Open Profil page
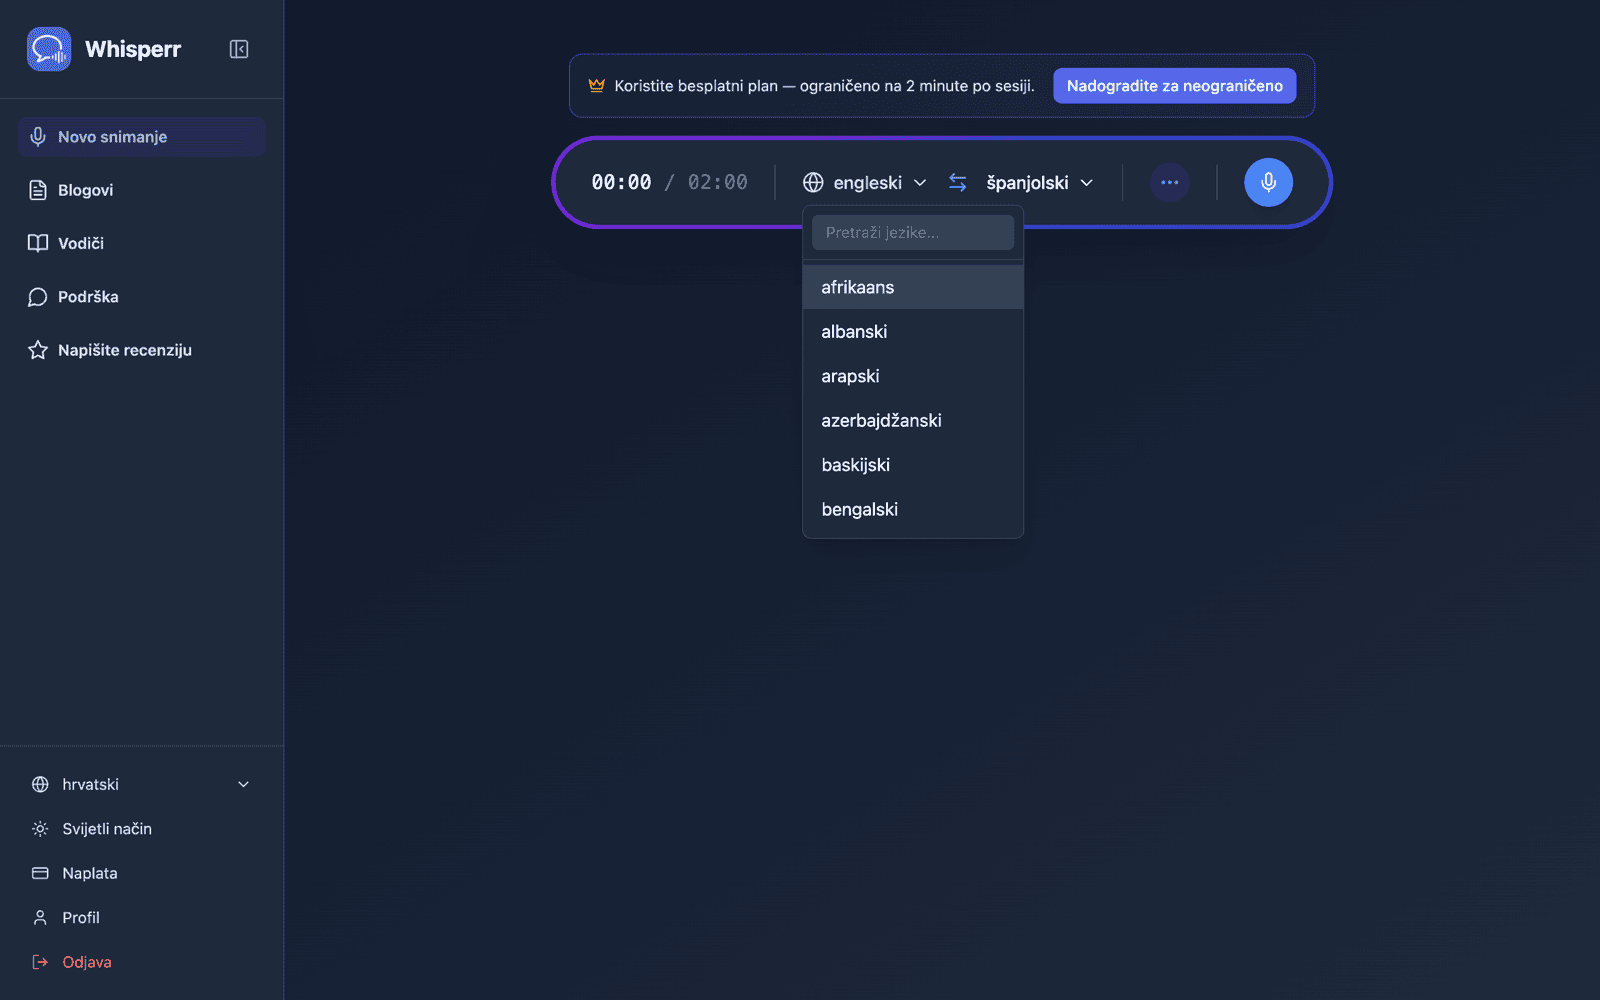 click(x=141, y=918)
